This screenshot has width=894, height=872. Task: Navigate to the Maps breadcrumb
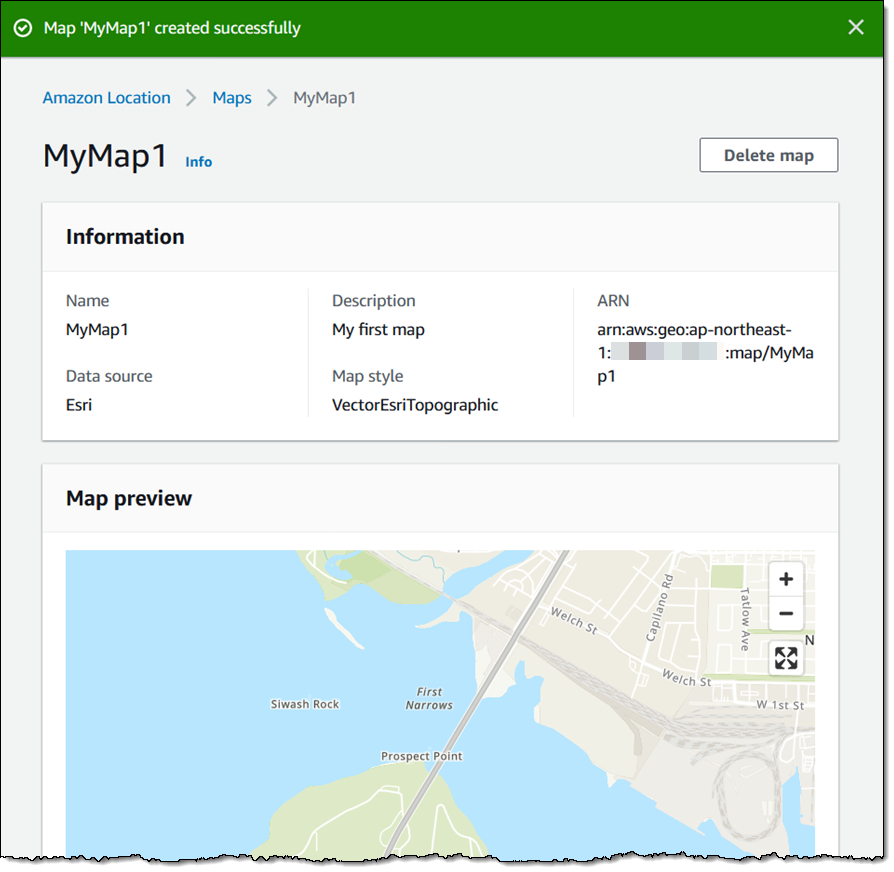(x=231, y=98)
